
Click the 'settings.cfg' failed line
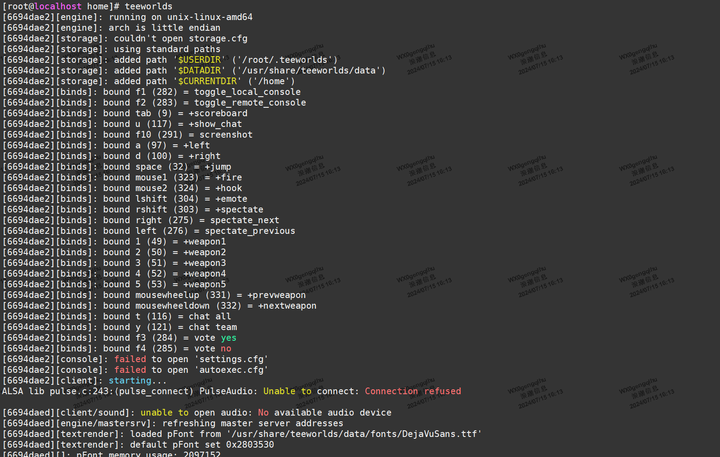pyautogui.click(x=135, y=359)
